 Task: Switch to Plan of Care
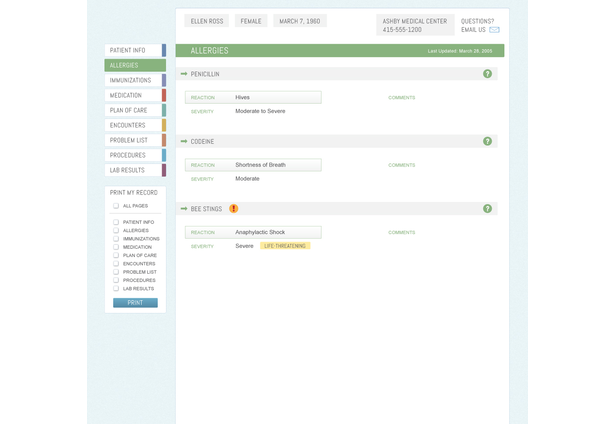coord(135,110)
